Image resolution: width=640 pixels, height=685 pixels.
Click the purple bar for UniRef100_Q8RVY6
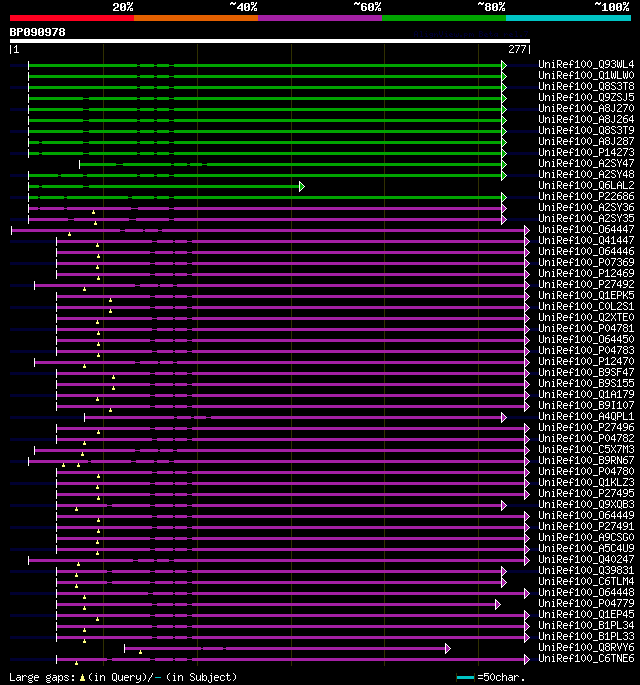point(285,648)
